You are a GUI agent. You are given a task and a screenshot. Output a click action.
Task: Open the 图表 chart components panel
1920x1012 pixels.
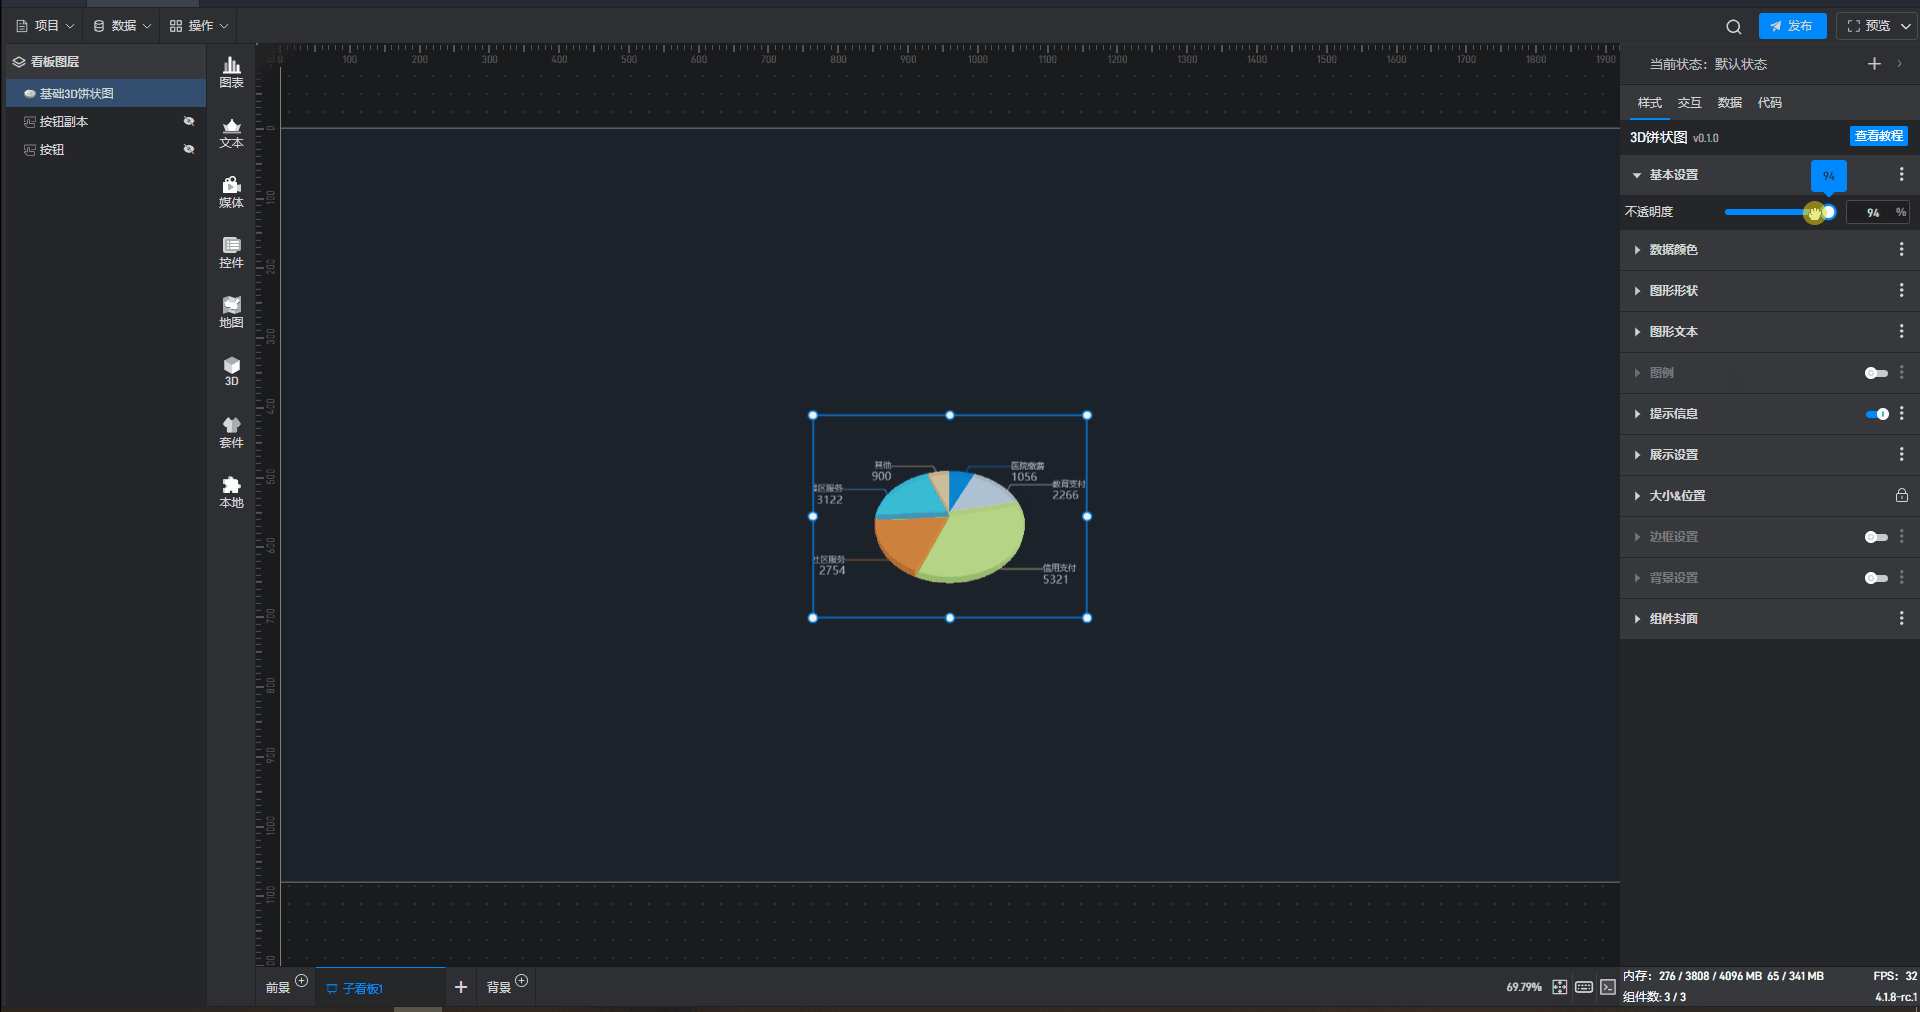(x=231, y=72)
